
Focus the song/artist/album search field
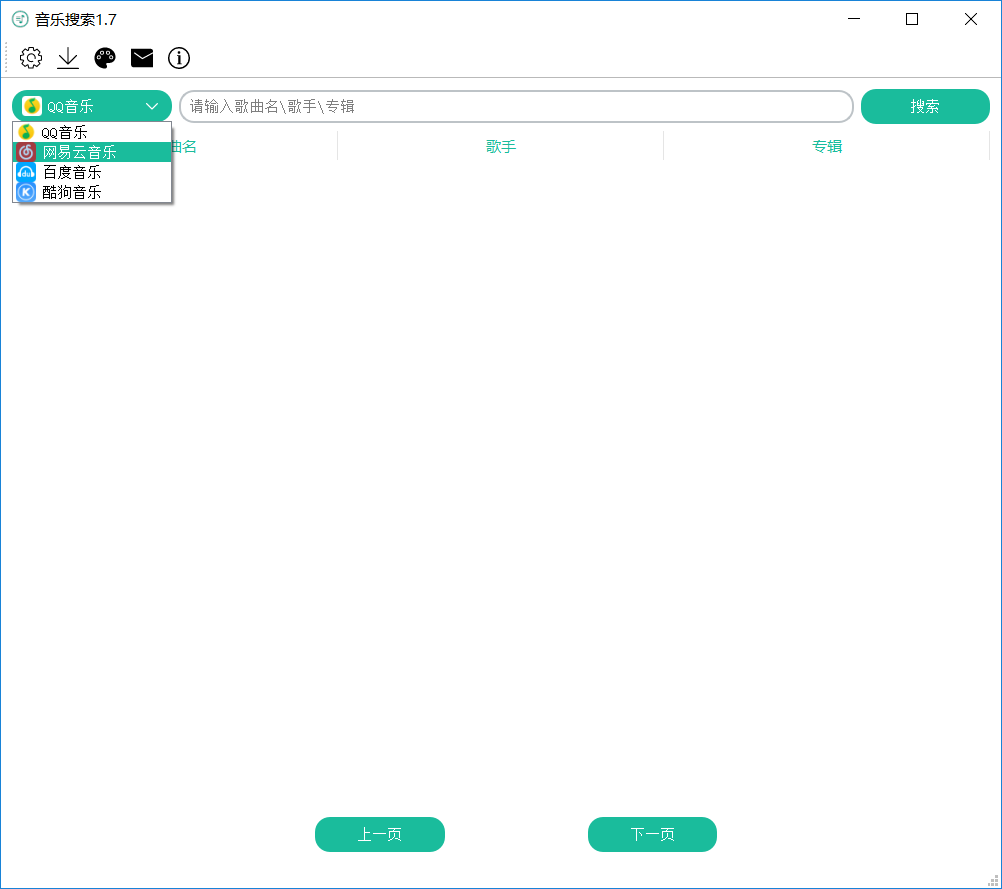516,106
